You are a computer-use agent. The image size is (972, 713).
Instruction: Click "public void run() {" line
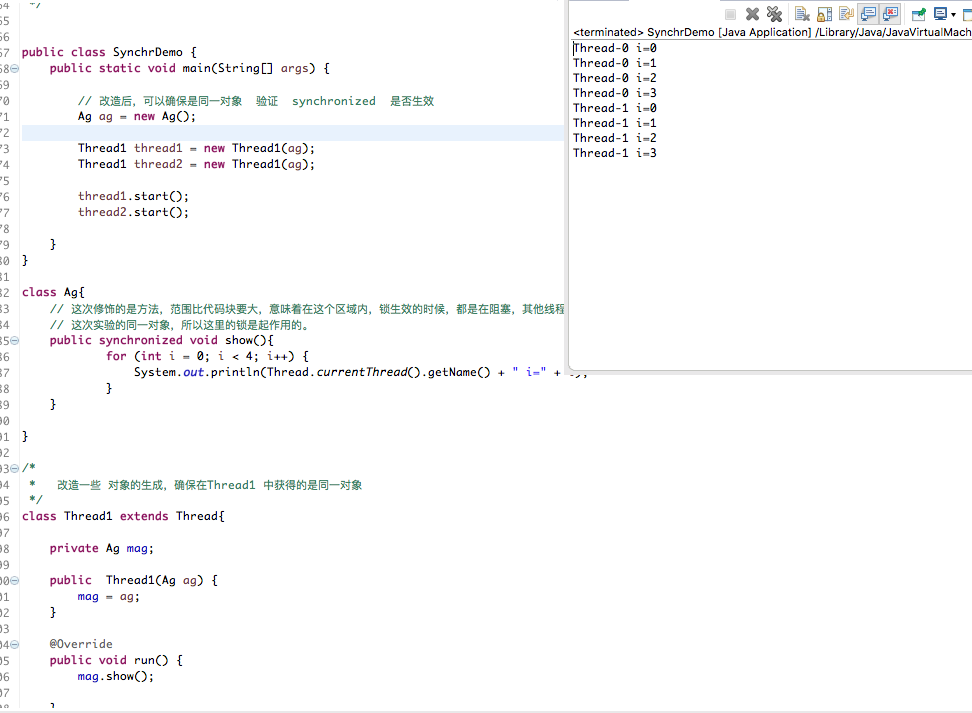116,660
